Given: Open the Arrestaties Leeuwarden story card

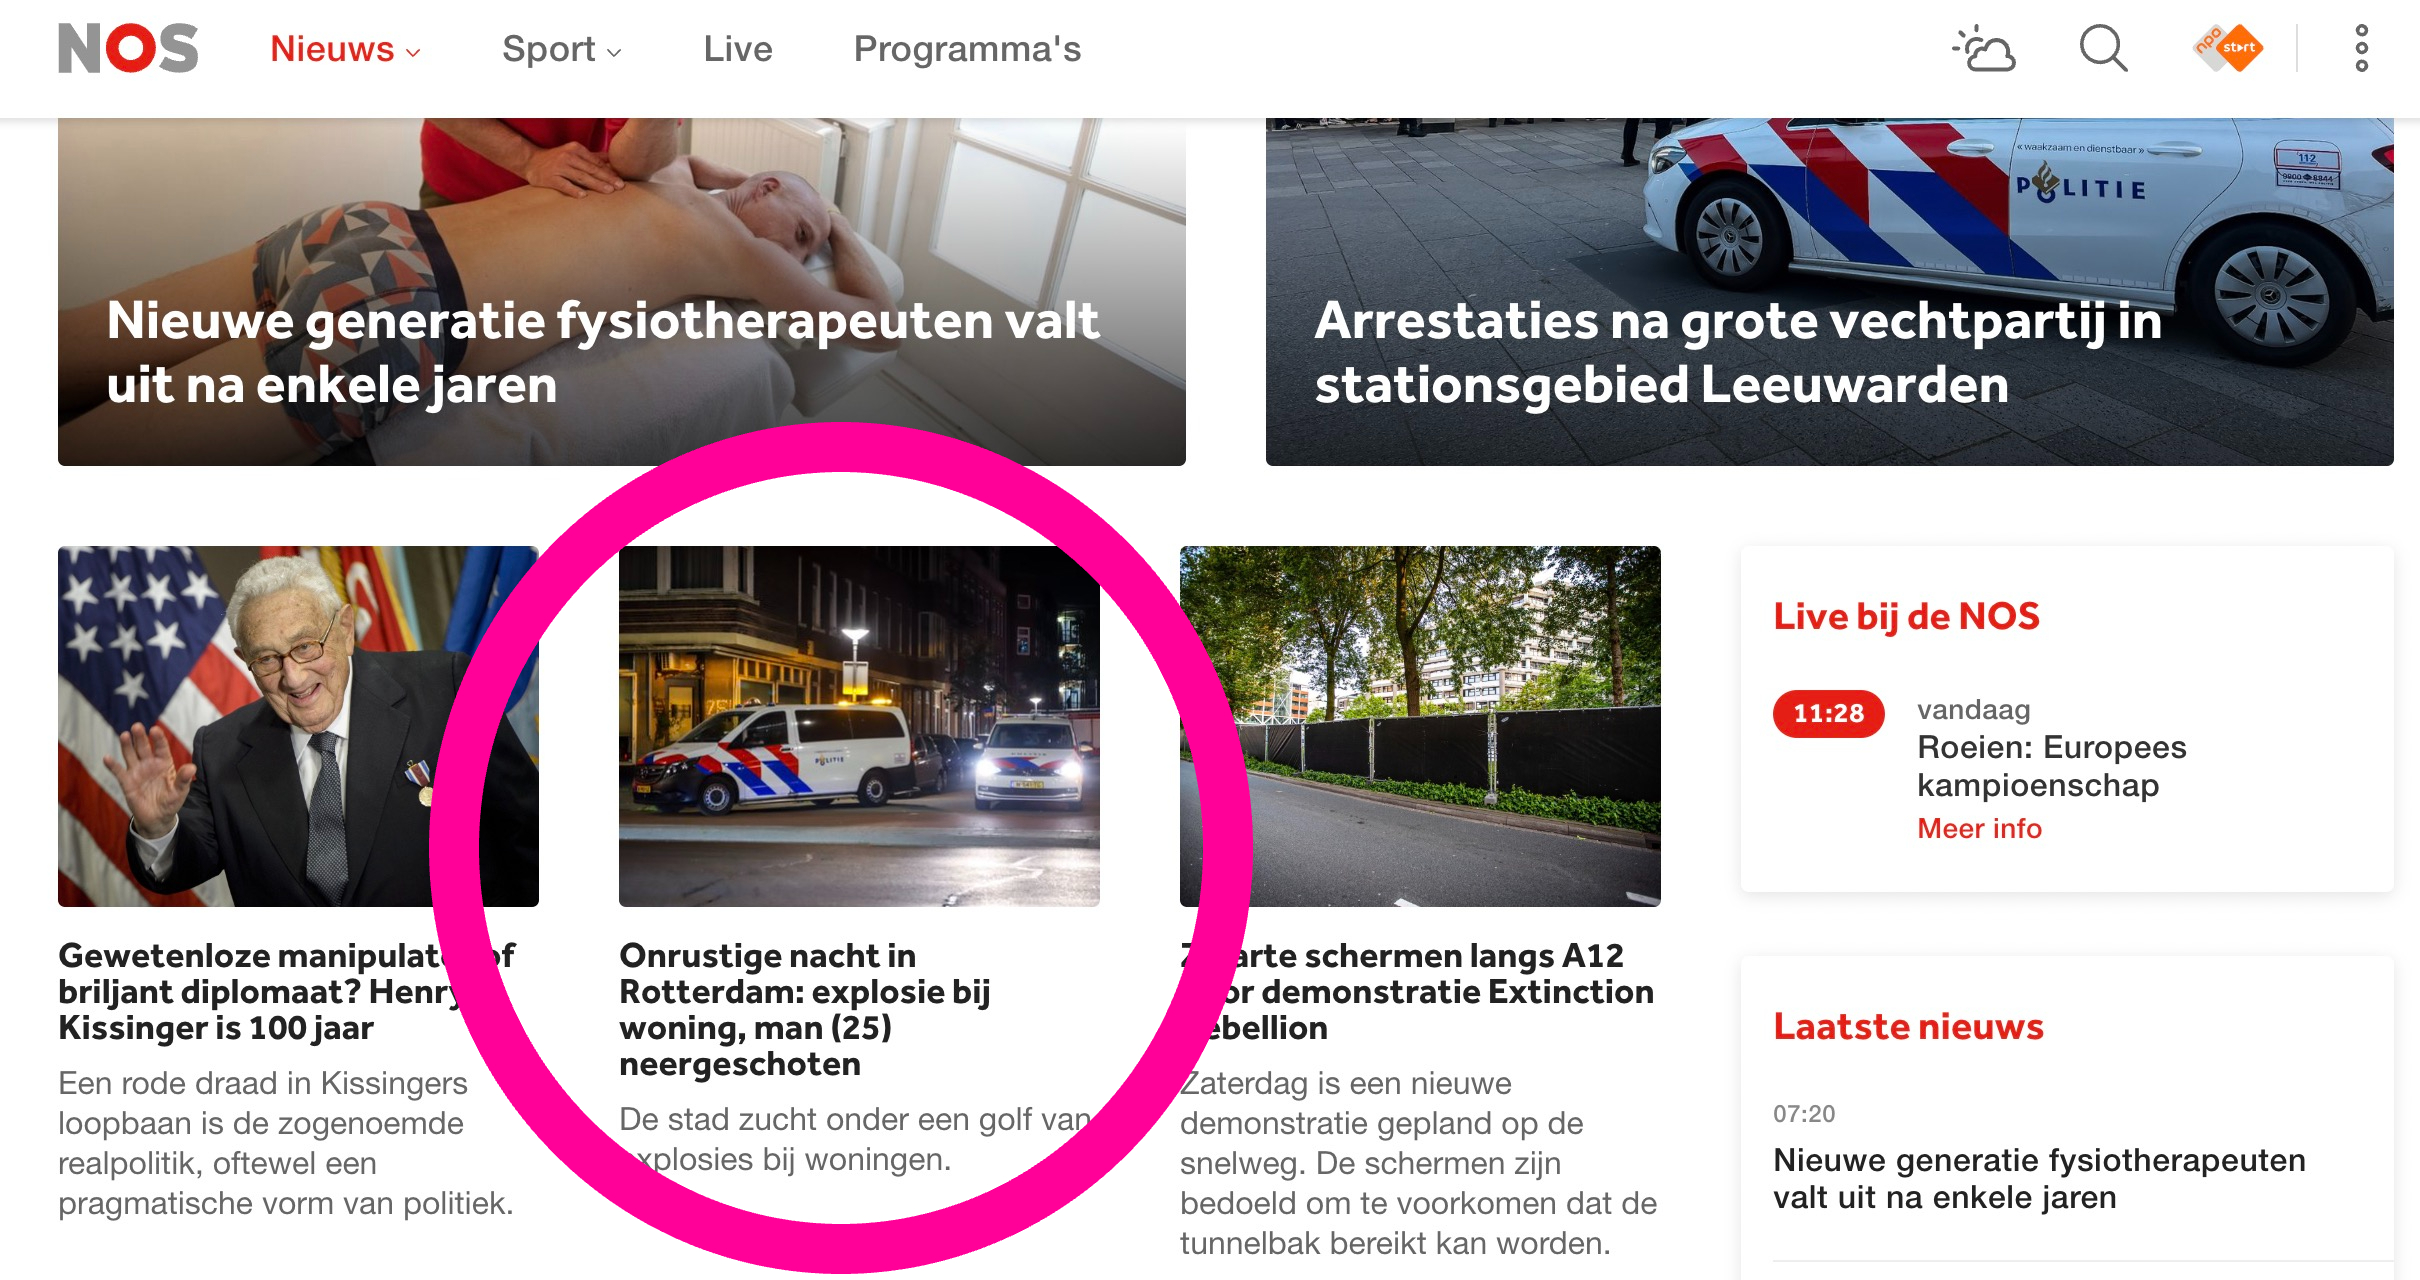Looking at the screenshot, I should click(x=1829, y=291).
